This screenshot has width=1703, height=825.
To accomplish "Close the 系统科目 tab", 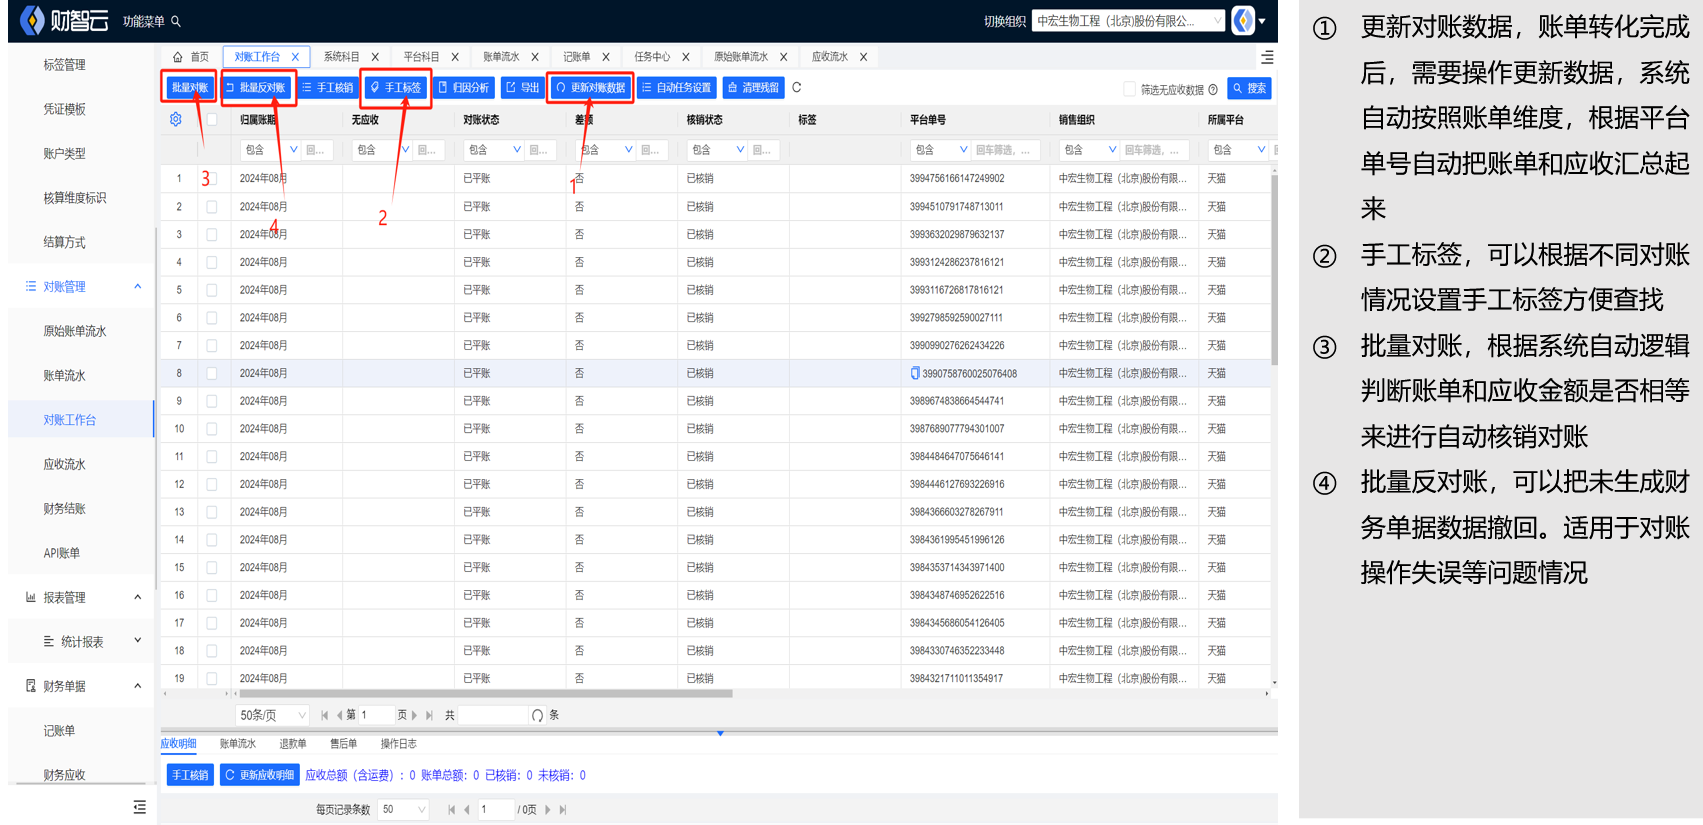I will click(375, 57).
